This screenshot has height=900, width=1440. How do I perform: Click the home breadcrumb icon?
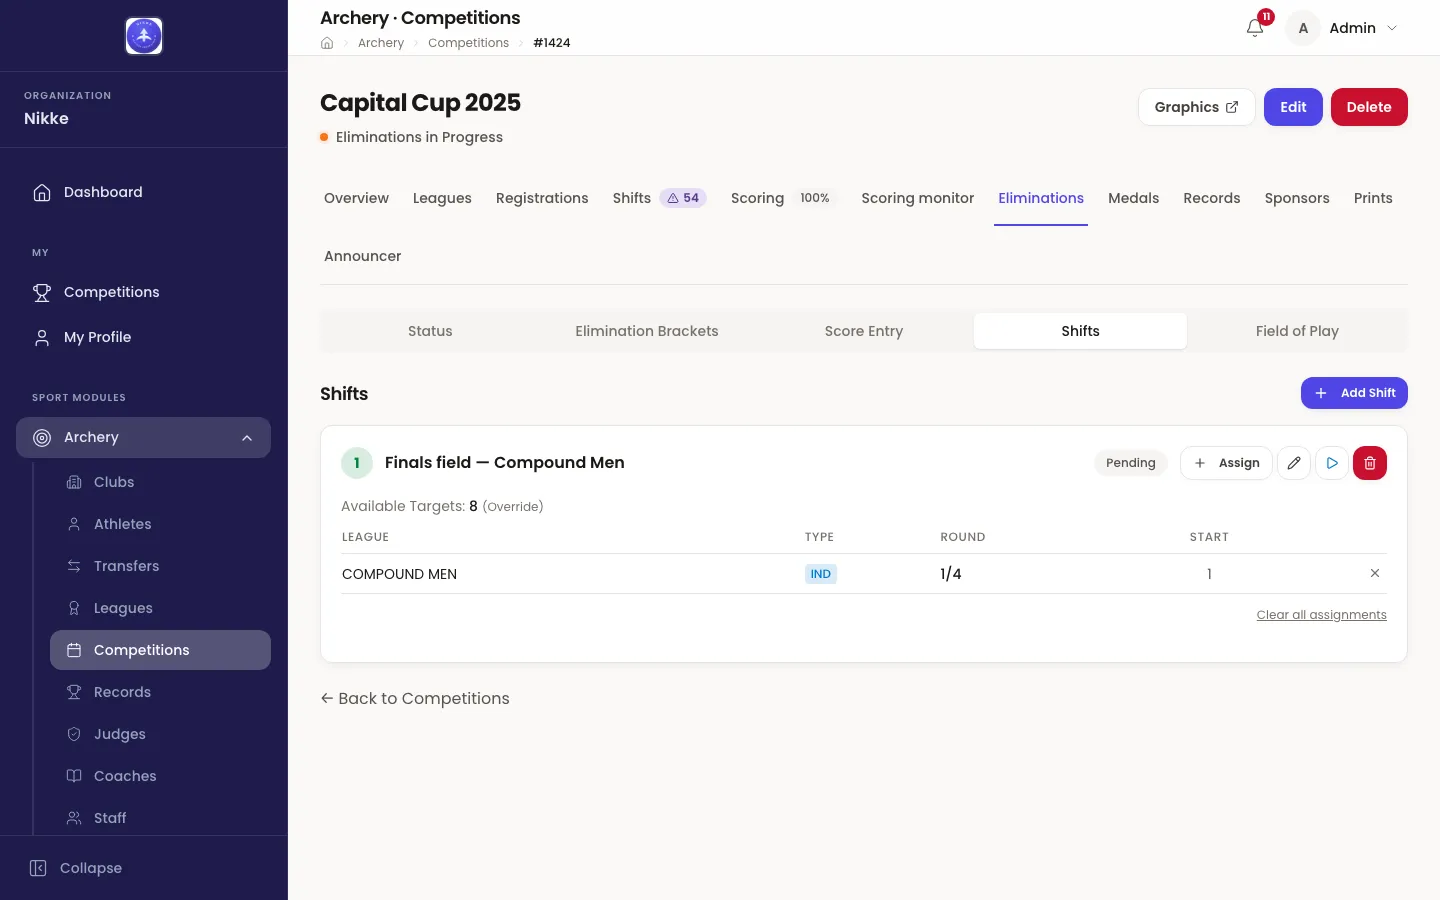327,43
